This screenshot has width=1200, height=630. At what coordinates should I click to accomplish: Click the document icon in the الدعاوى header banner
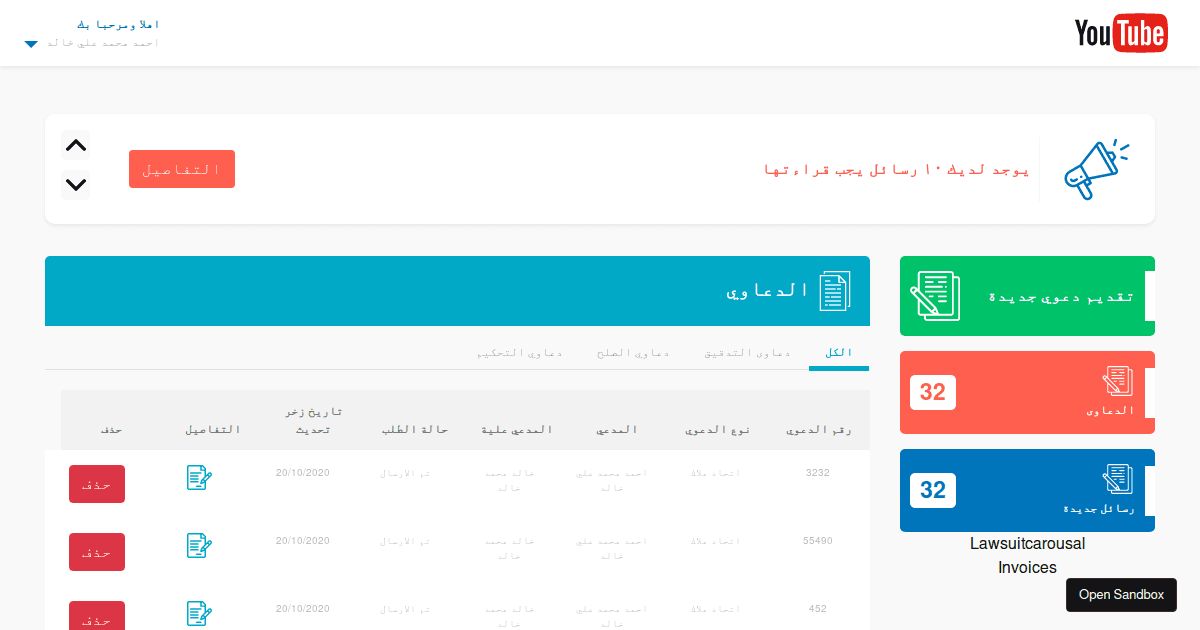(x=836, y=291)
